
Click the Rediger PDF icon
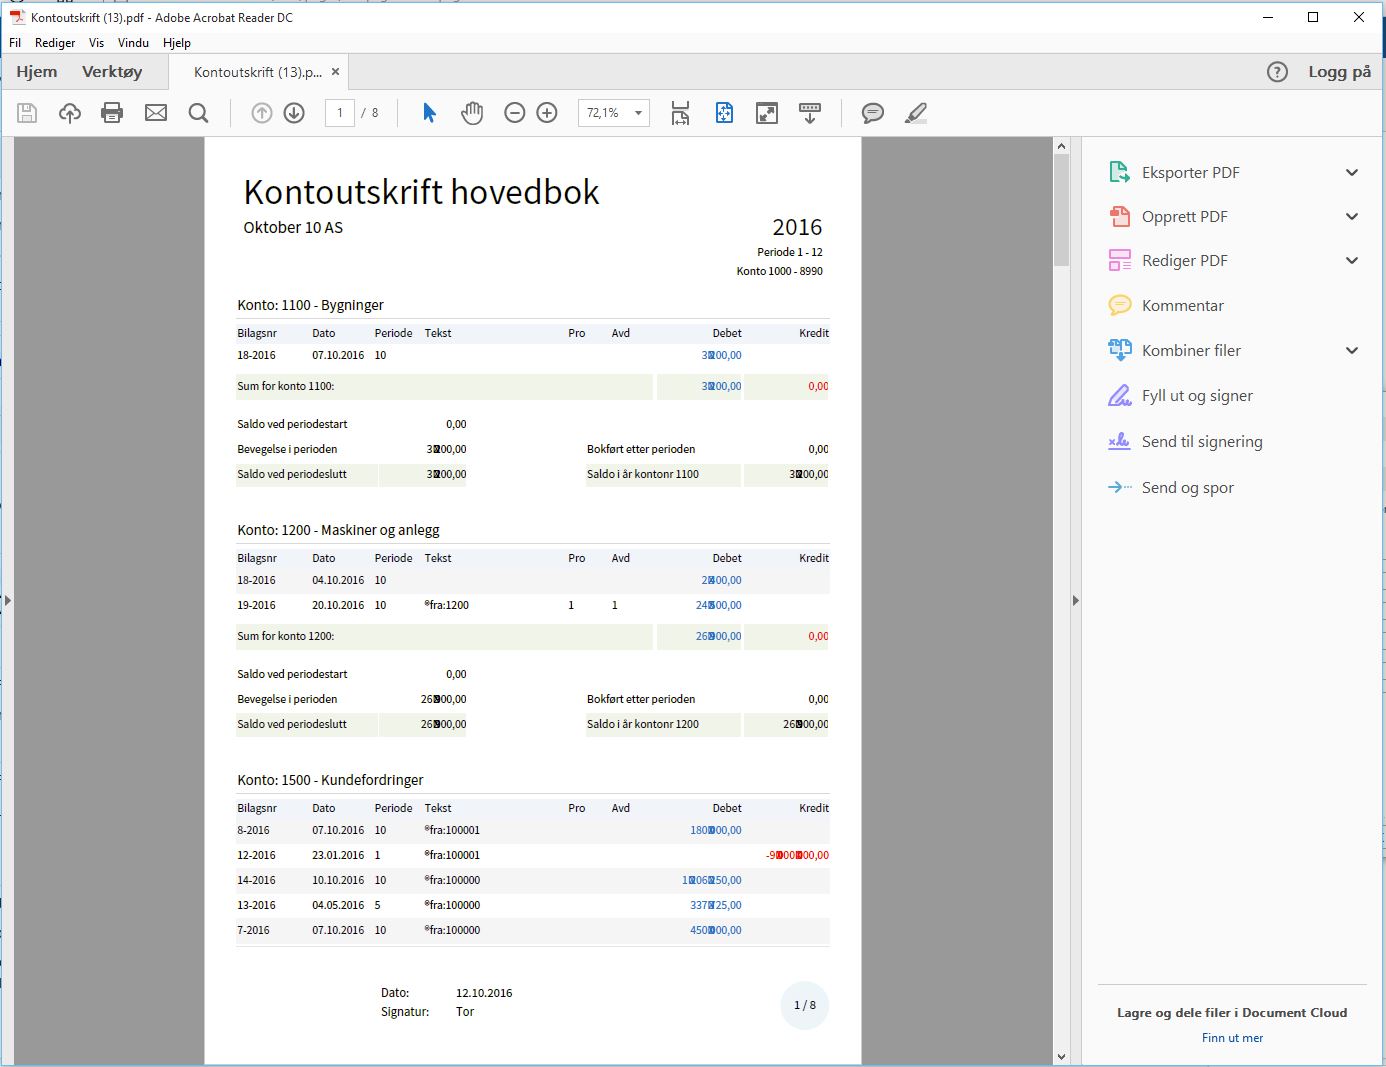[x=1120, y=260]
